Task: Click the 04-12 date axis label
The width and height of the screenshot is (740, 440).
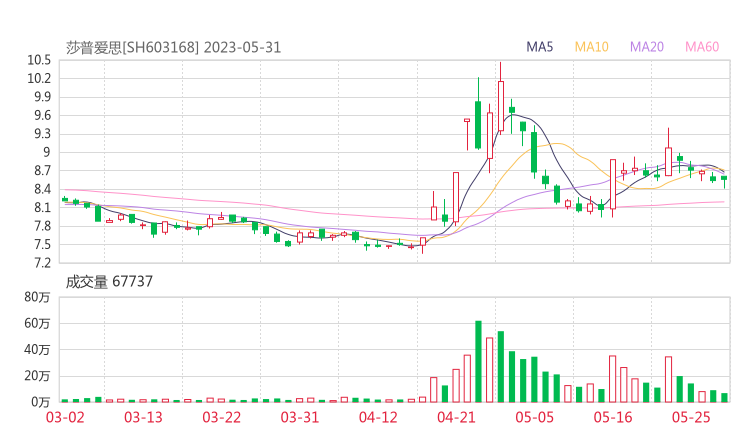Action: tap(378, 417)
